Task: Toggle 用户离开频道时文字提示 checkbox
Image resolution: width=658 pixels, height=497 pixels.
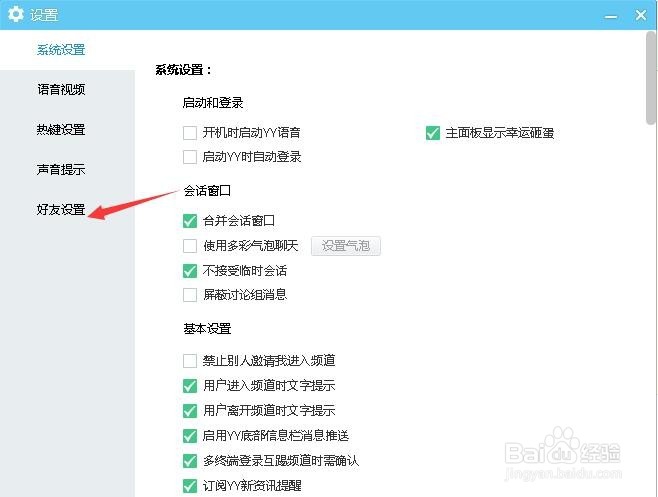Action: 190,411
